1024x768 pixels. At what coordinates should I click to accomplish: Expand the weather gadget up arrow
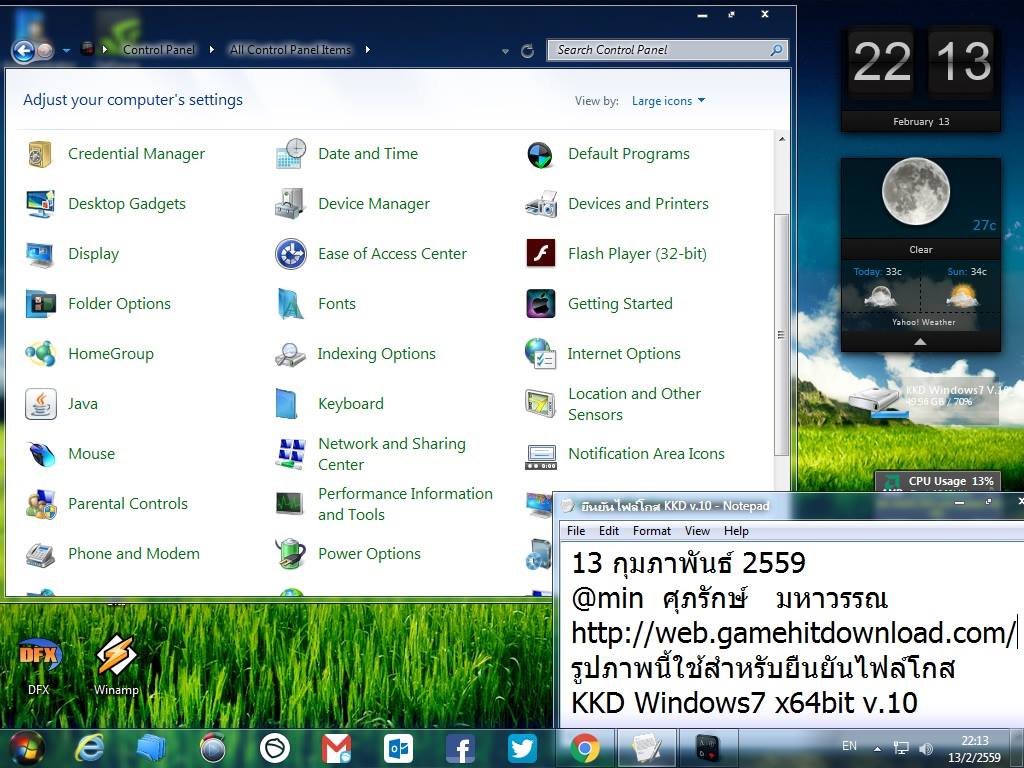point(920,342)
